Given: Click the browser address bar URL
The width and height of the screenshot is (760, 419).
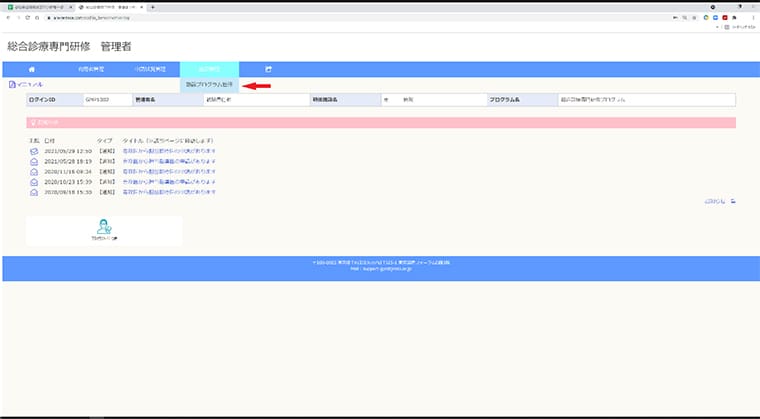Looking at the screenshot, I should tap(91, 17).
